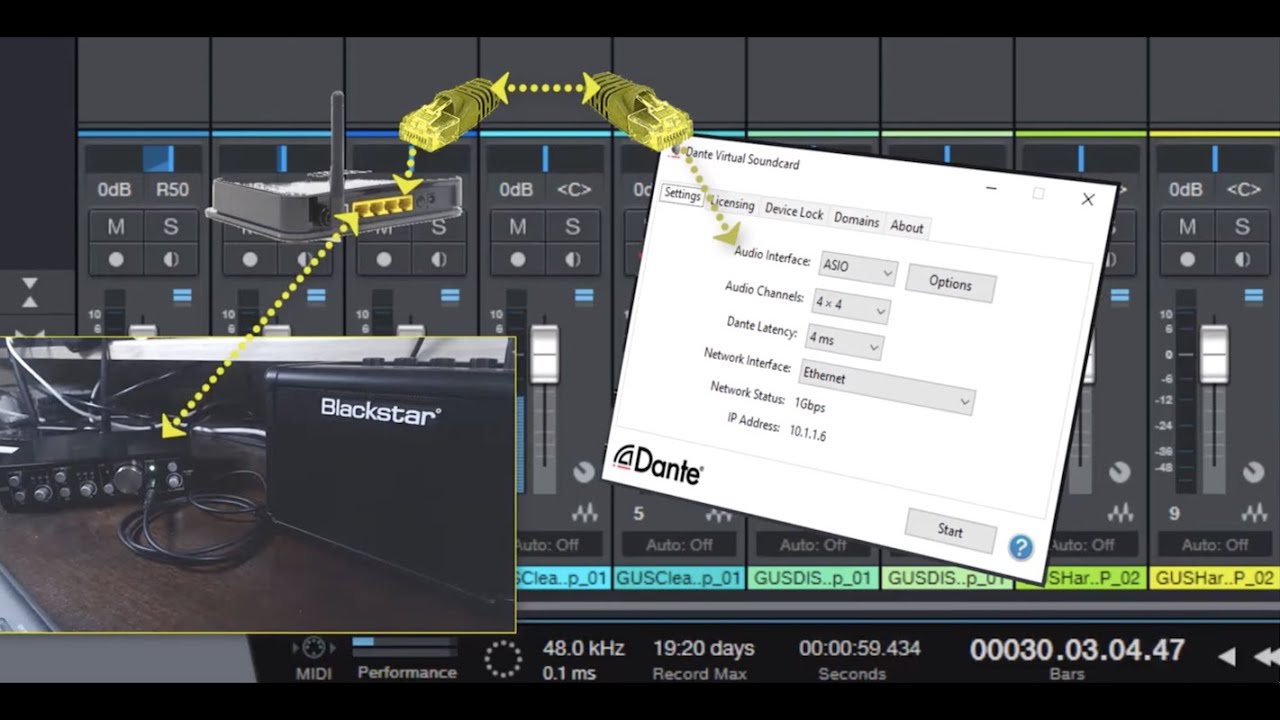
Task: Open the Audio Interface ASIO dropdown
Action: pos(858,268)
